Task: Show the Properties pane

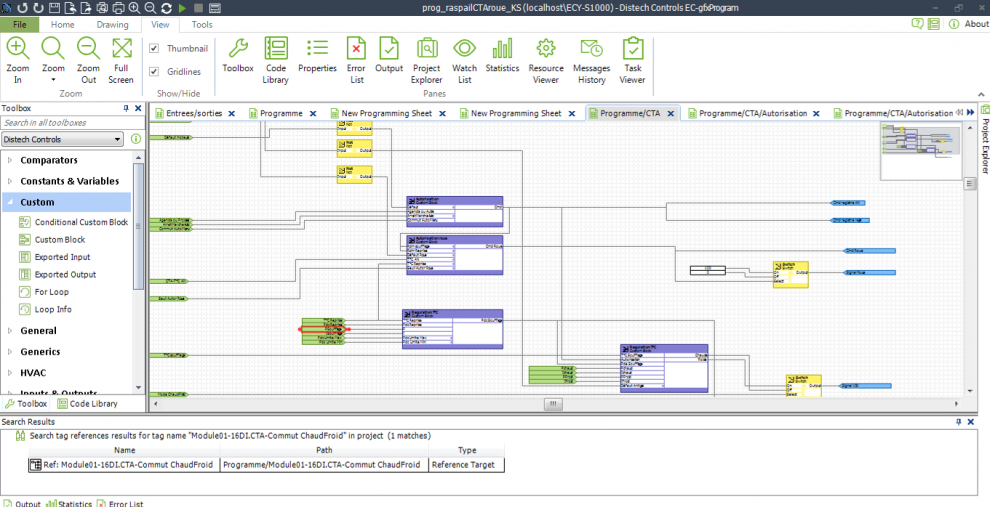Action: (317, 56)
